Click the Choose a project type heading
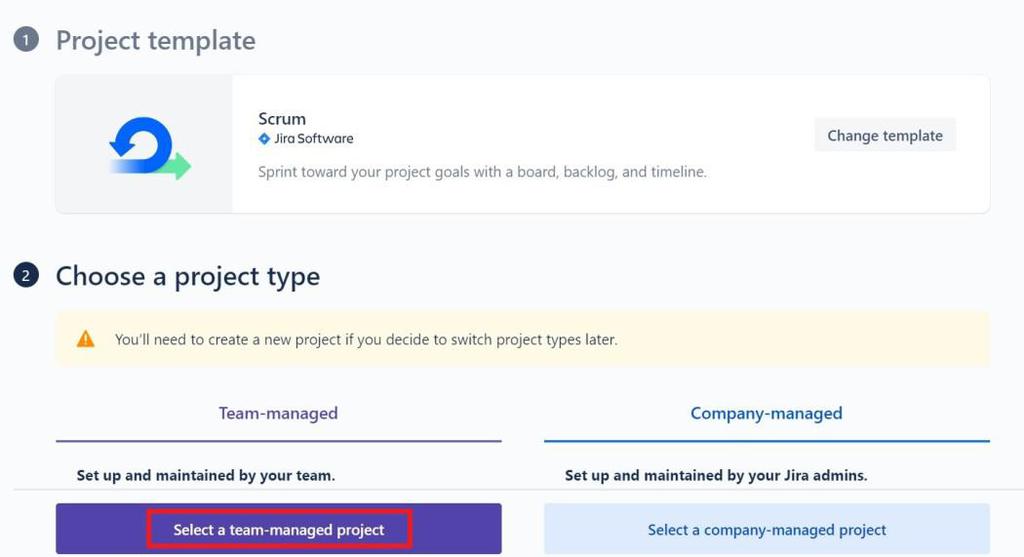 188,276
